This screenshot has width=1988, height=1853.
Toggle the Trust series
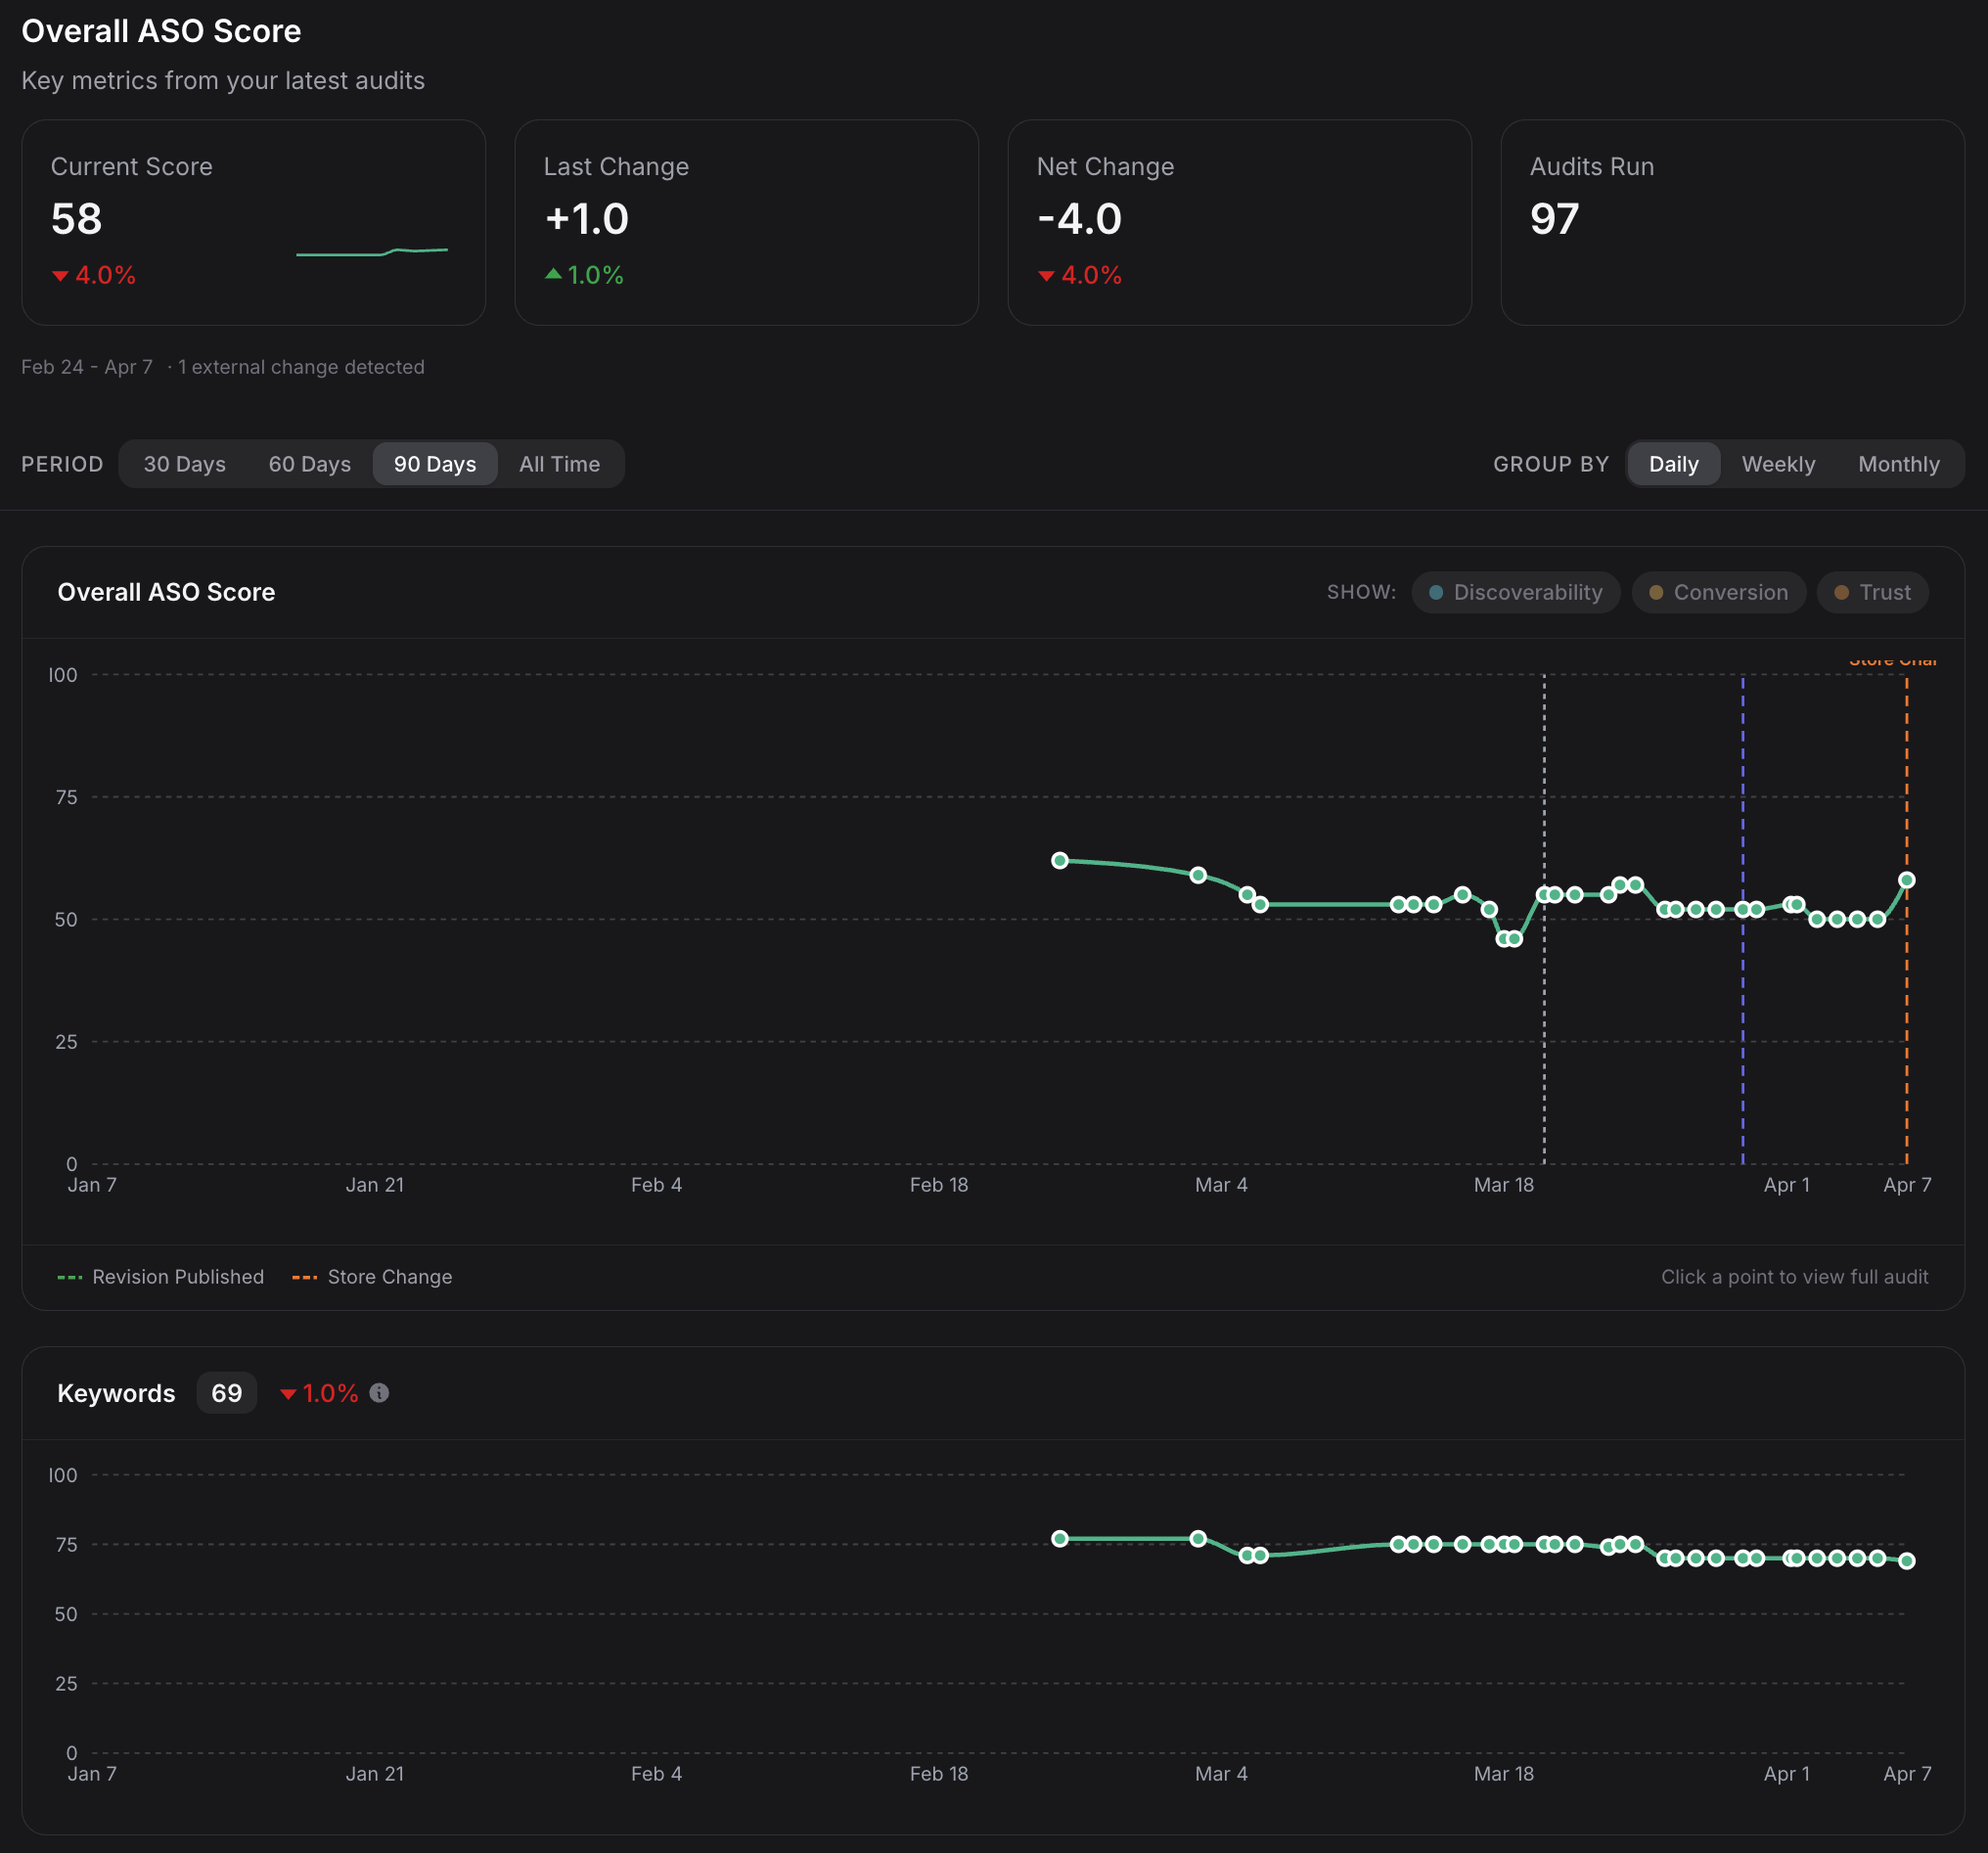coord(1872,592)
